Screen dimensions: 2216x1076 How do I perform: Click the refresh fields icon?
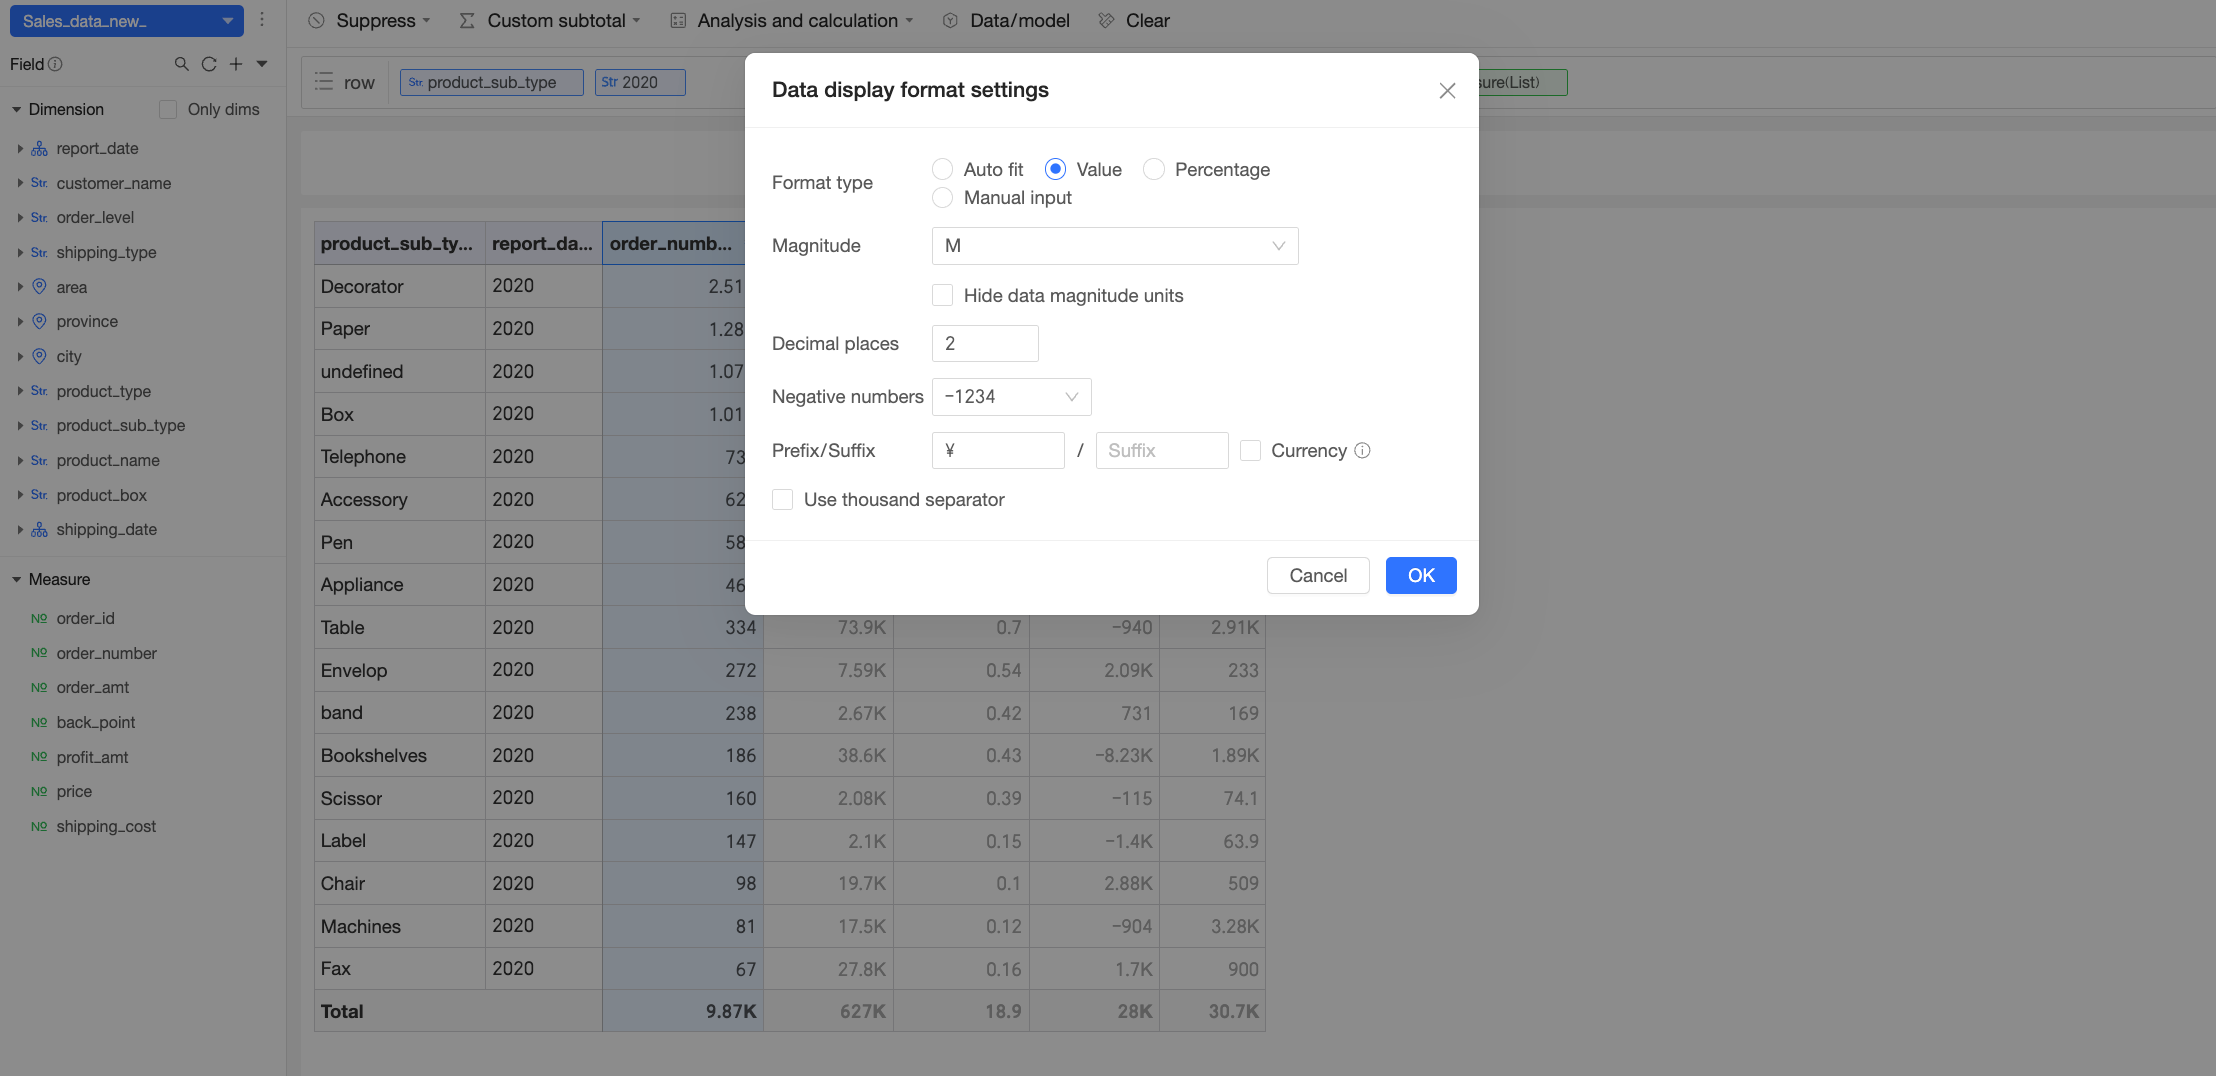209,64
